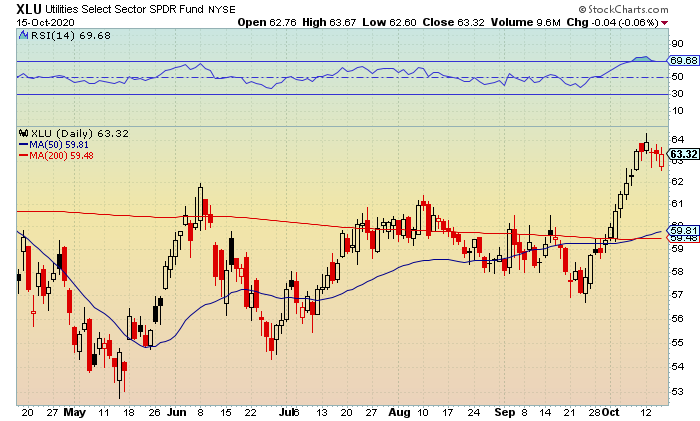This screenshot has height=421, width=700.
Task: Click the price axis label 56
Action: pos(677,318)
